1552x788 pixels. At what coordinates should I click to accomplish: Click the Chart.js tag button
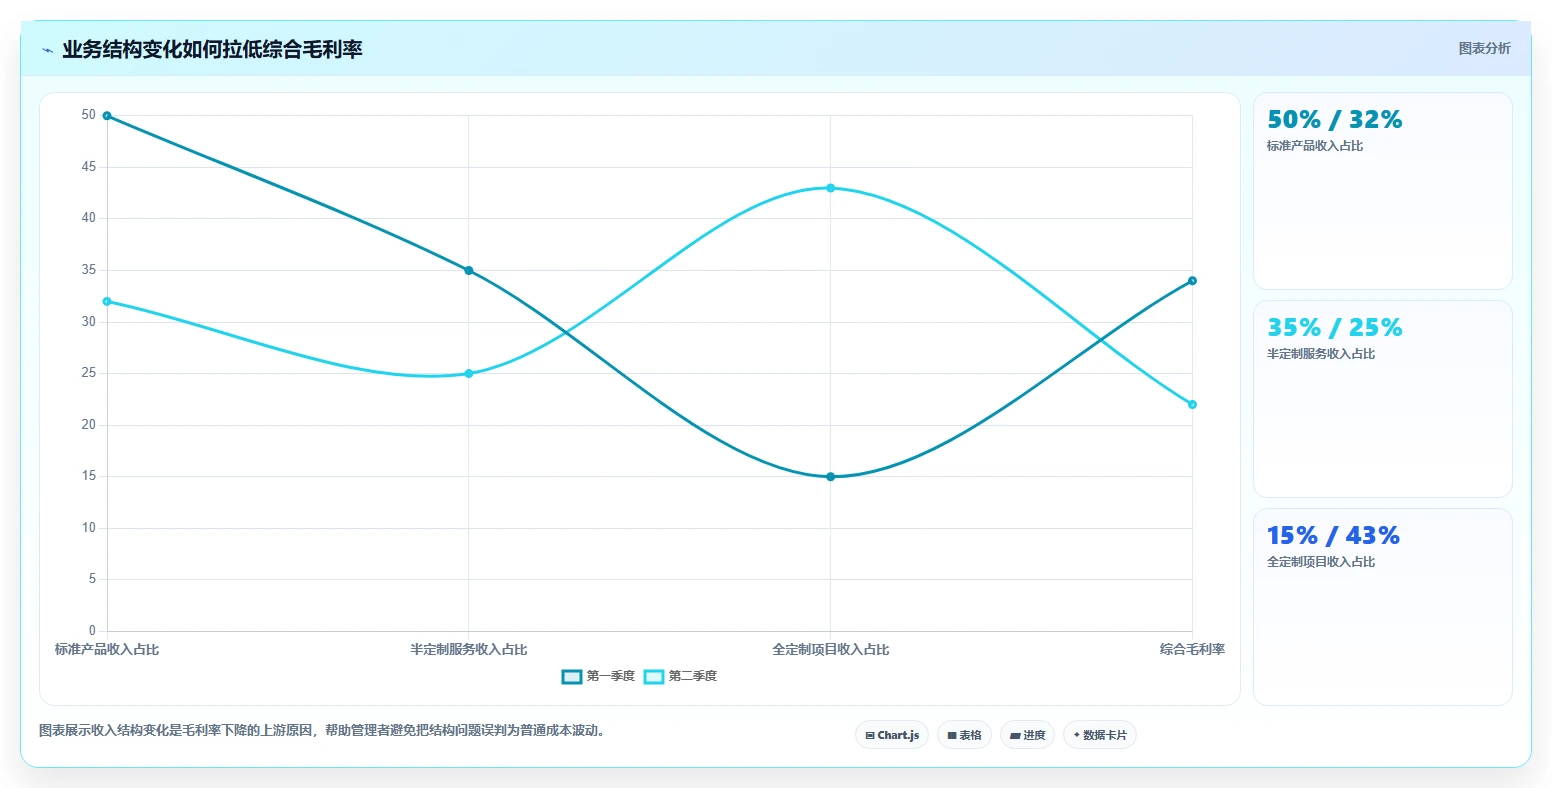pyautogui.click(x=892, y=735)
